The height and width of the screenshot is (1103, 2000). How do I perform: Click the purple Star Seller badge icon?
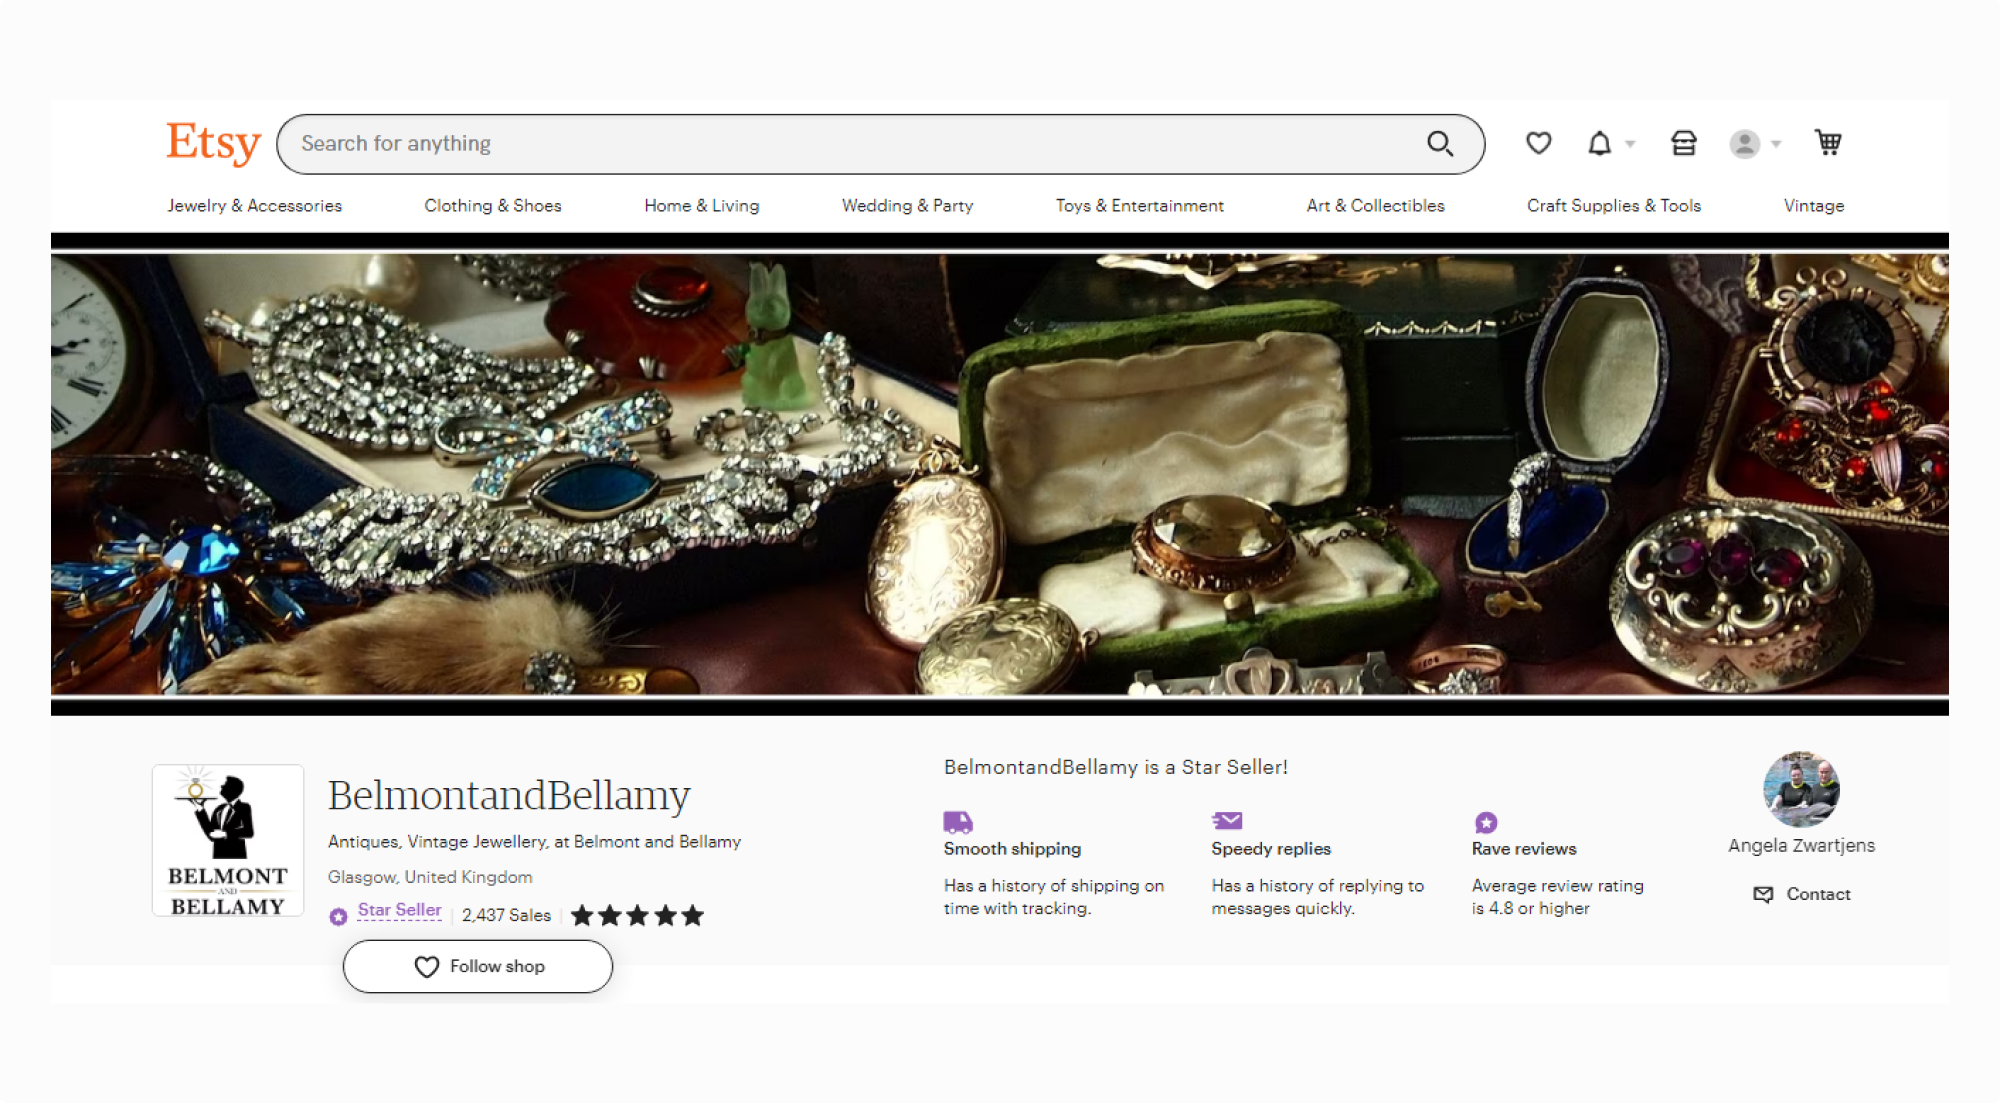[339, 916]
